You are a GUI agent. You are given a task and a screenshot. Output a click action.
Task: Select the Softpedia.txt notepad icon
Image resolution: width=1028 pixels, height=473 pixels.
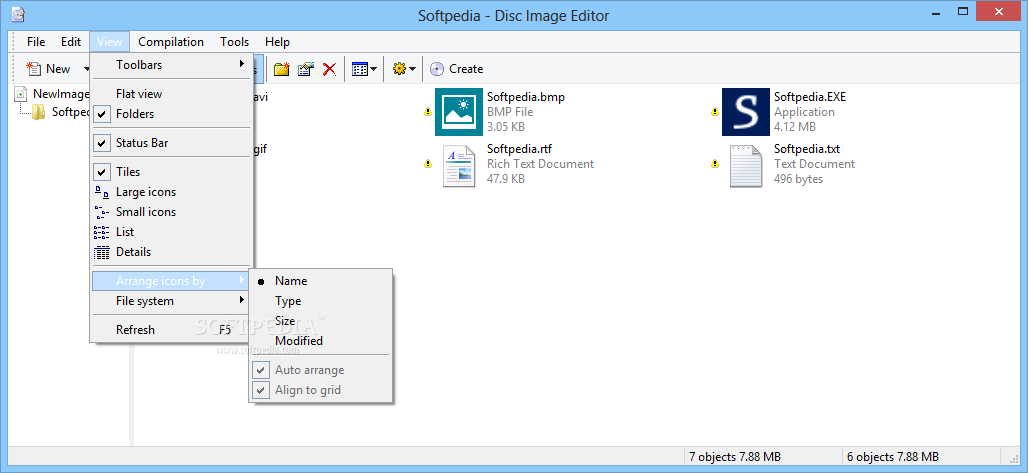[x=746, y=165]
